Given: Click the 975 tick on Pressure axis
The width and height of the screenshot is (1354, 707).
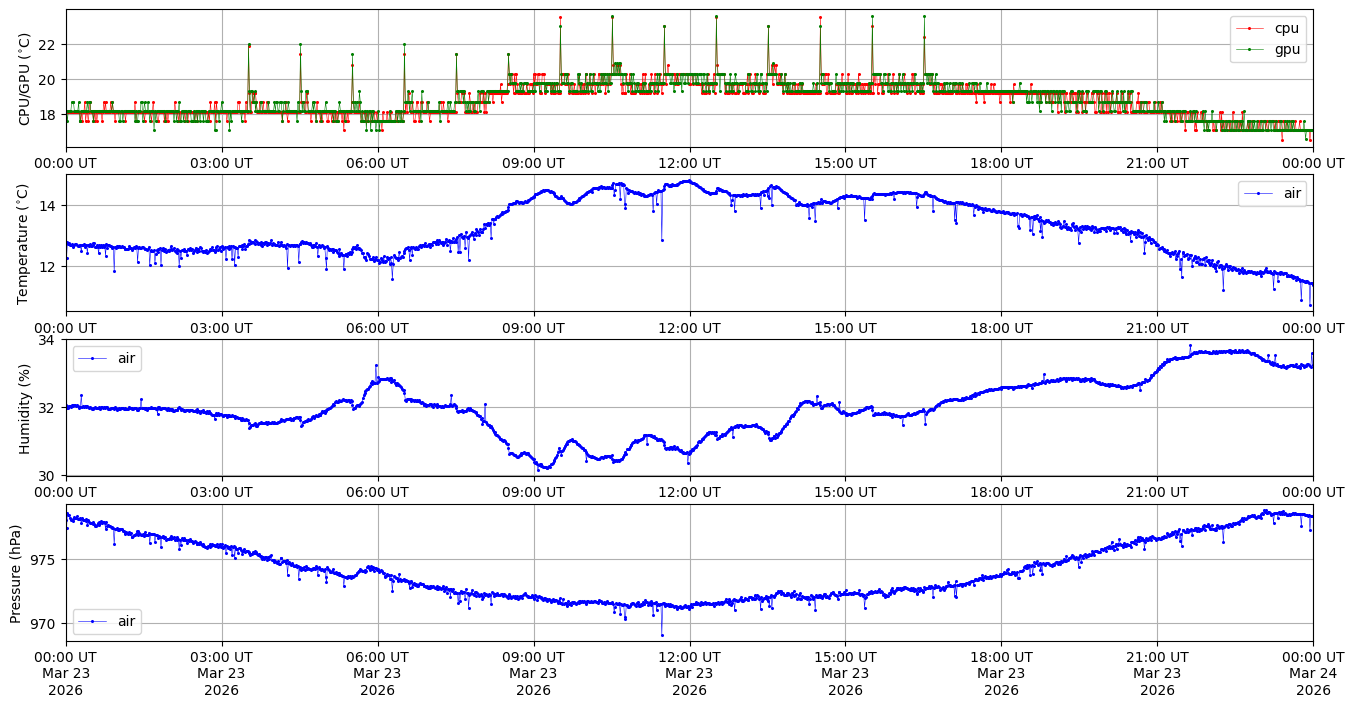Looking at the screenshot, I should (x=47, y=560).
